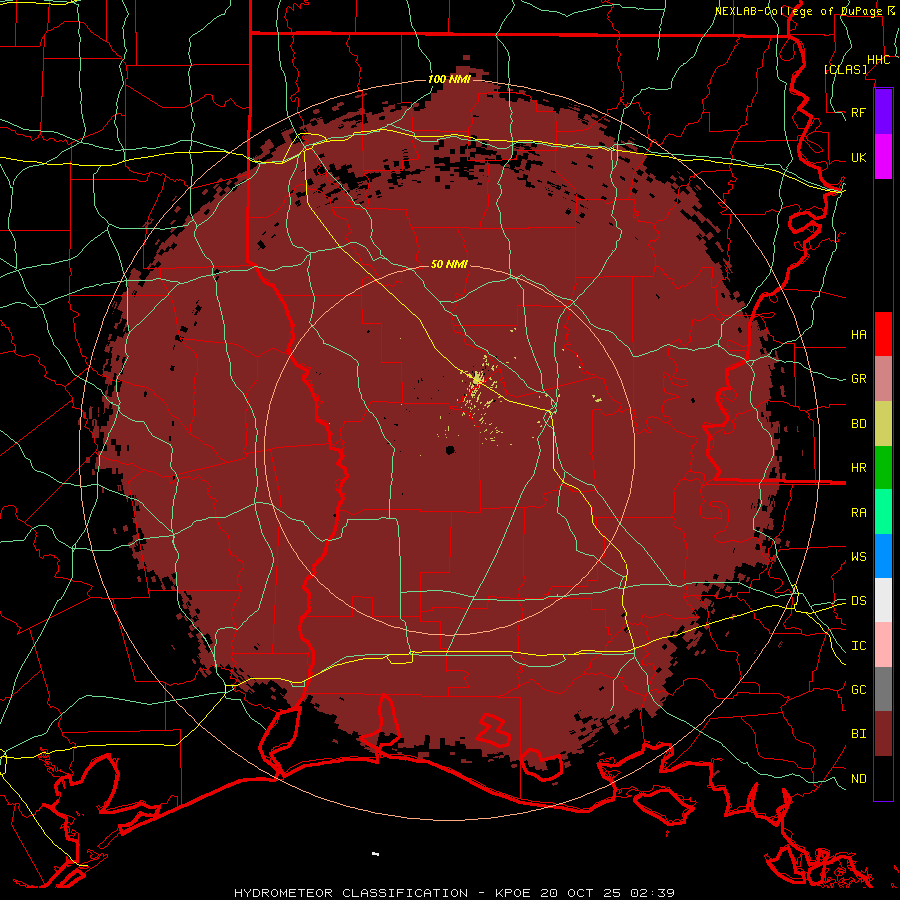Image resolution: width=900 pixels, height=900 pixels.
Task: Click the HR green legend swatch
Action: (883, 467)
